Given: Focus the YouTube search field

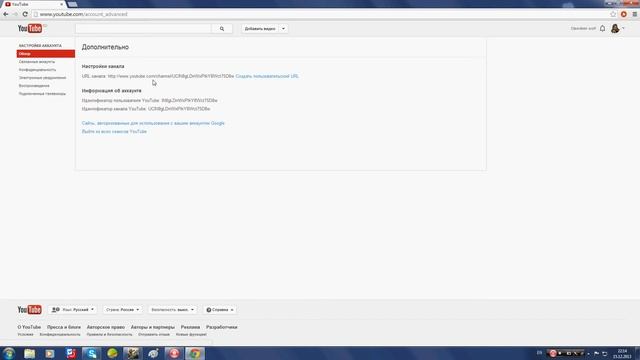Looking at the screenshot, I should click(143, 29).
